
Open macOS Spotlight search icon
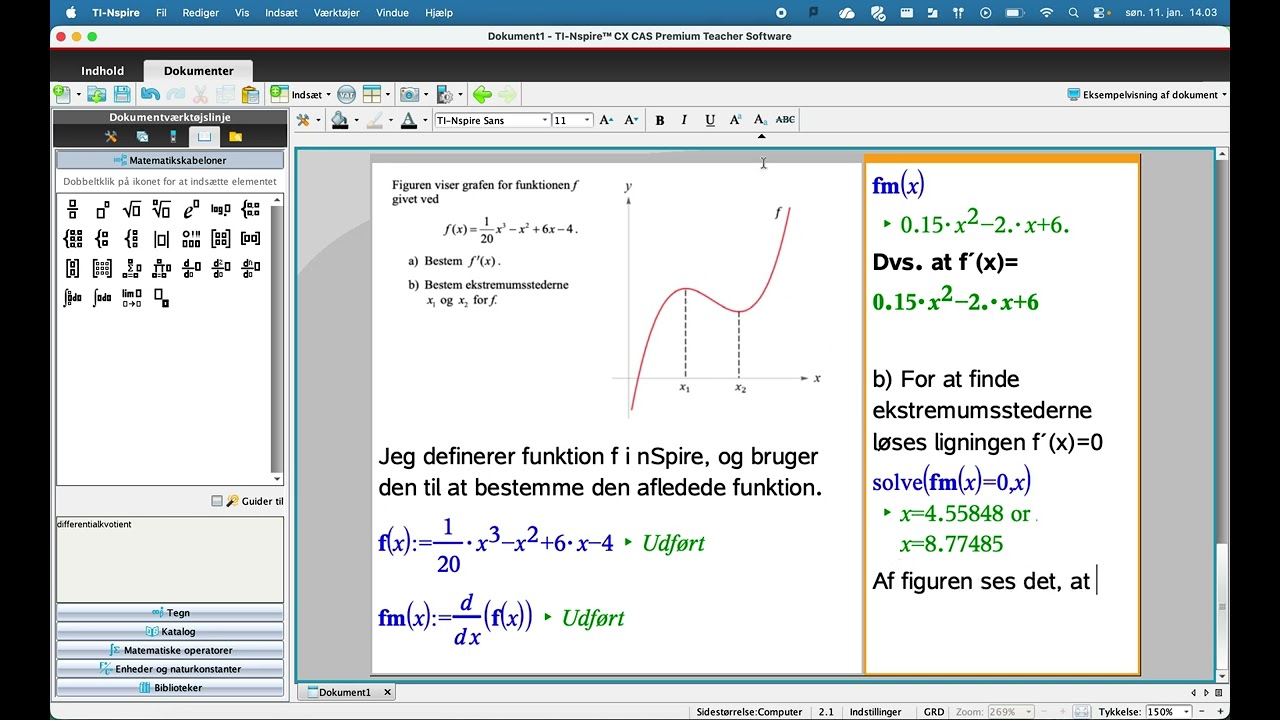pyautogui.click(x=1073, y=13)
